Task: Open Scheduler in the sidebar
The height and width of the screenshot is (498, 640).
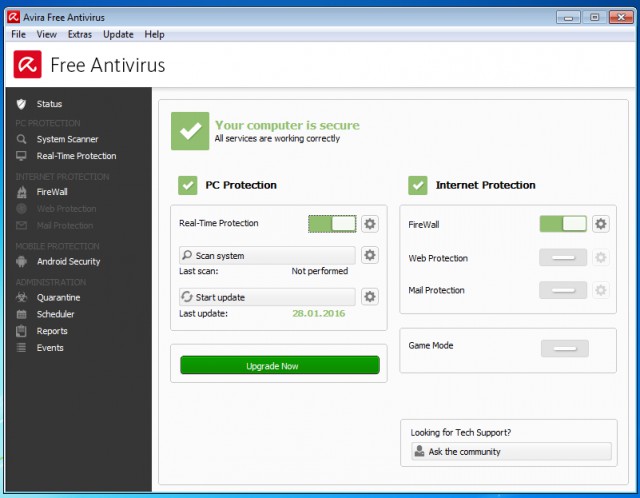Action: tap(56, 314)
